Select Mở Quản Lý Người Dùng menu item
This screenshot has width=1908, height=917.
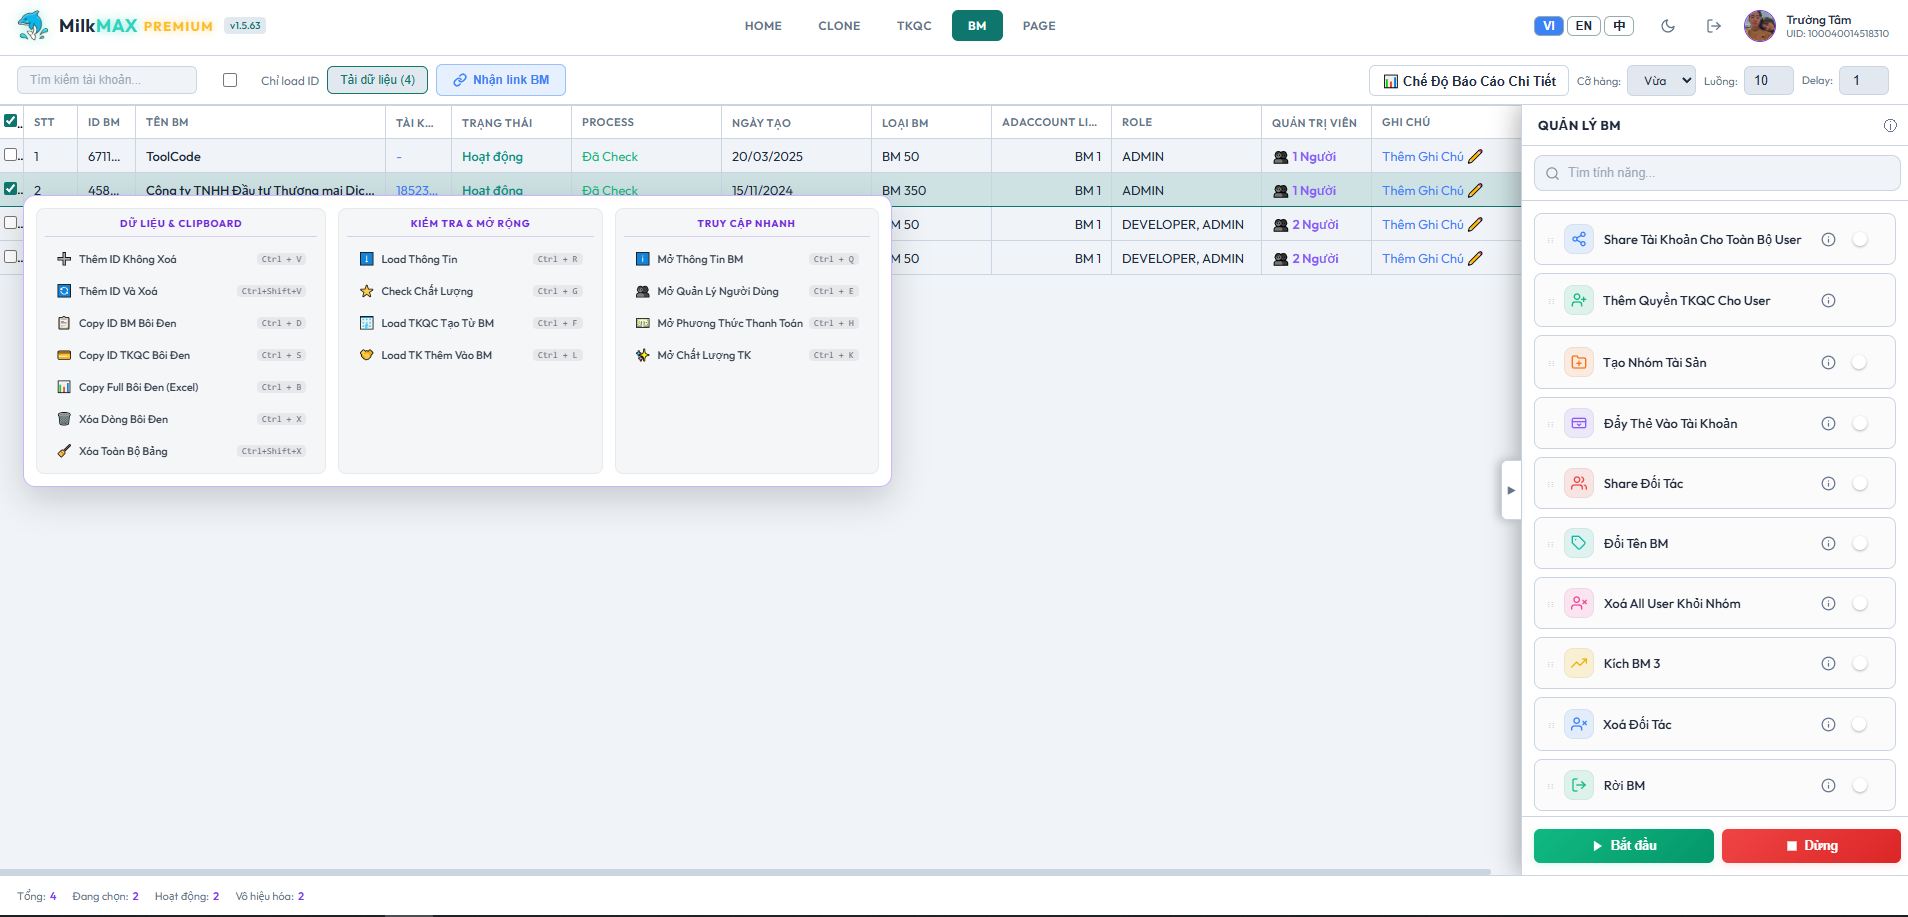(747, 291)
